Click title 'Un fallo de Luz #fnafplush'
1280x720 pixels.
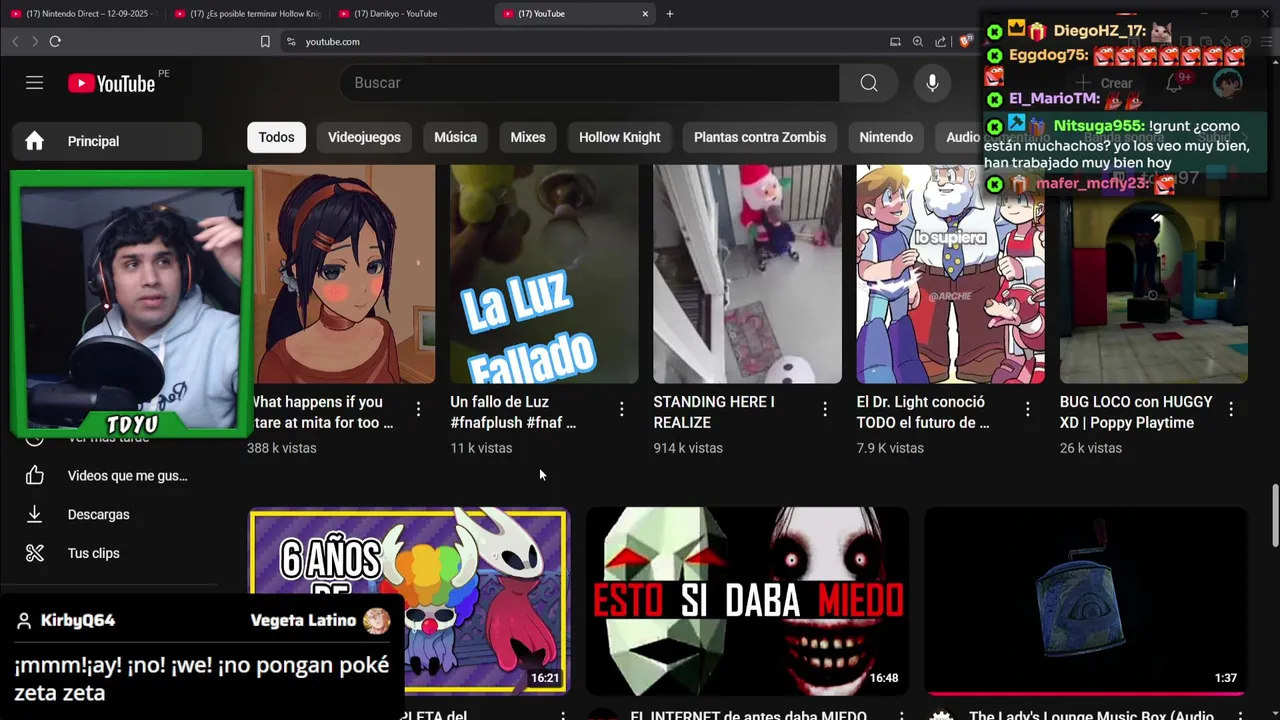click(513, 412)
